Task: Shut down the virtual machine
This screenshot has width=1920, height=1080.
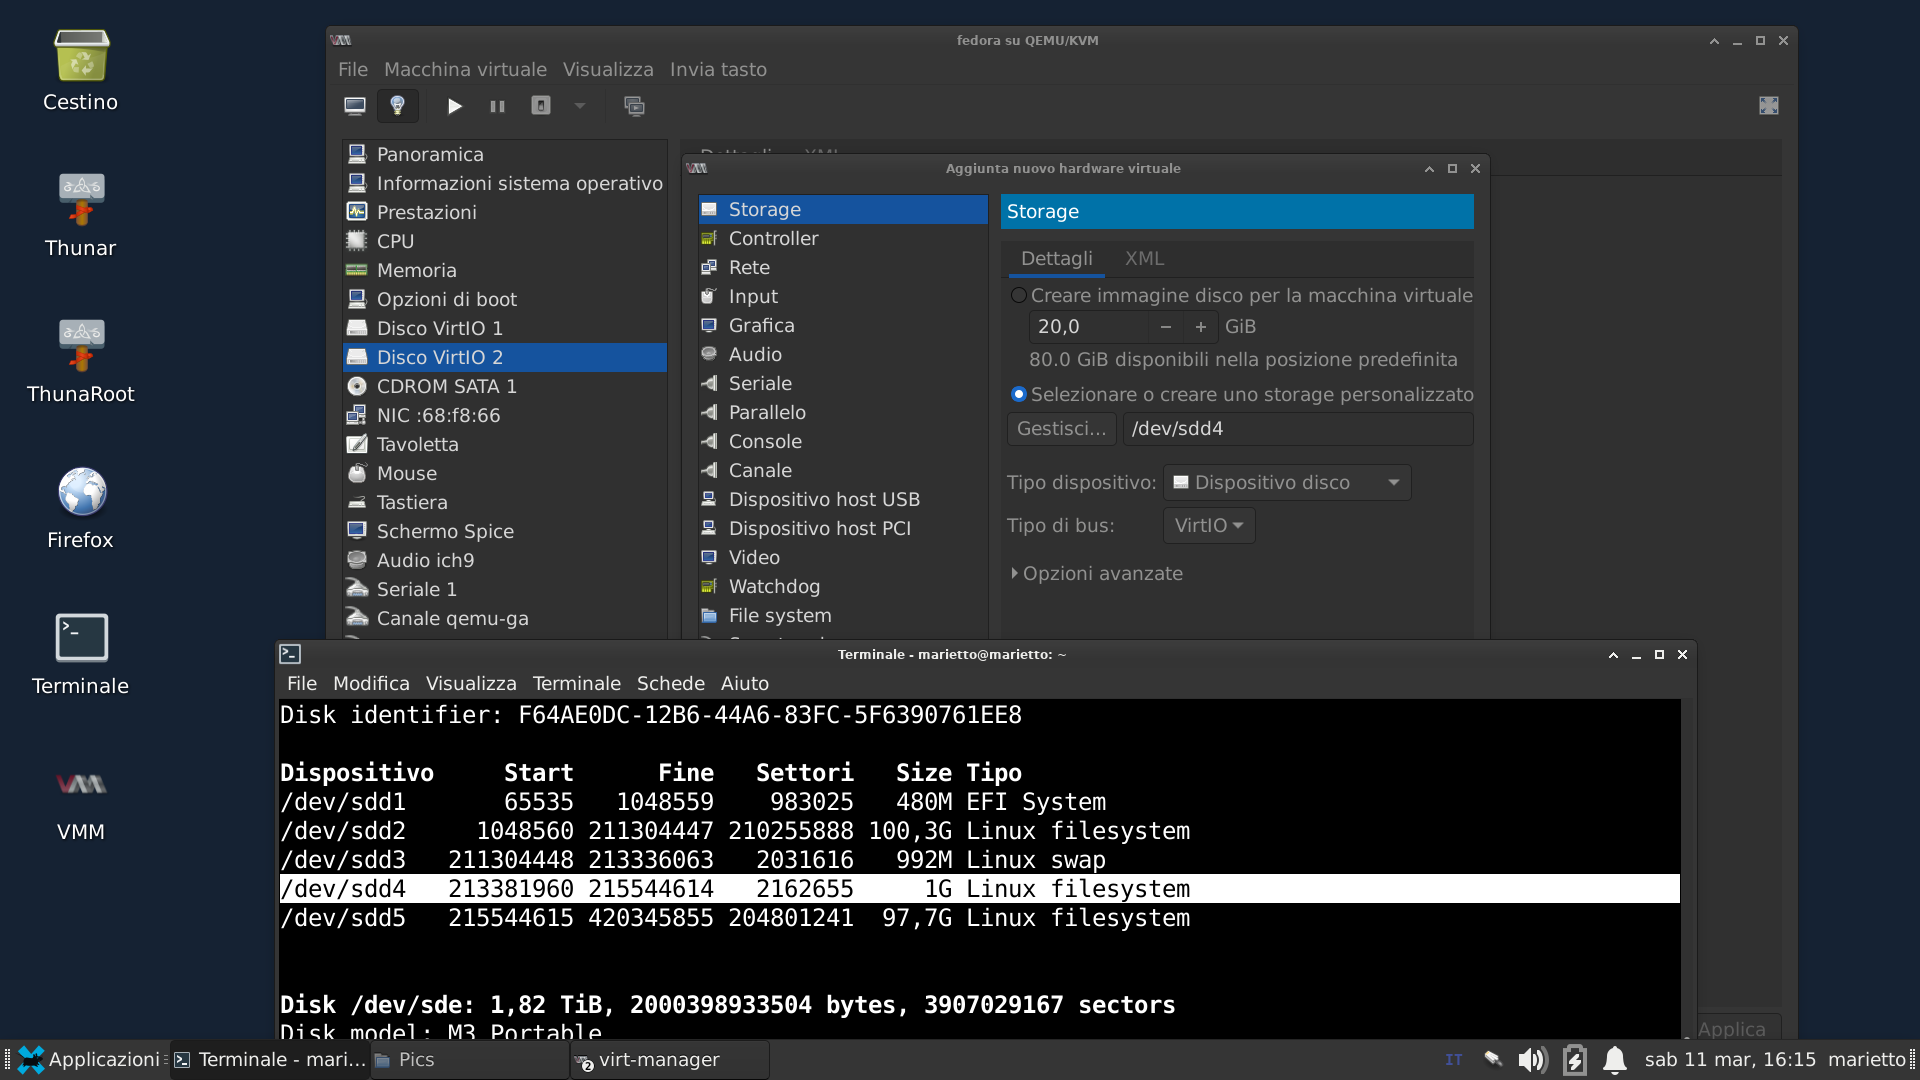Action: (x=541, y=106)
